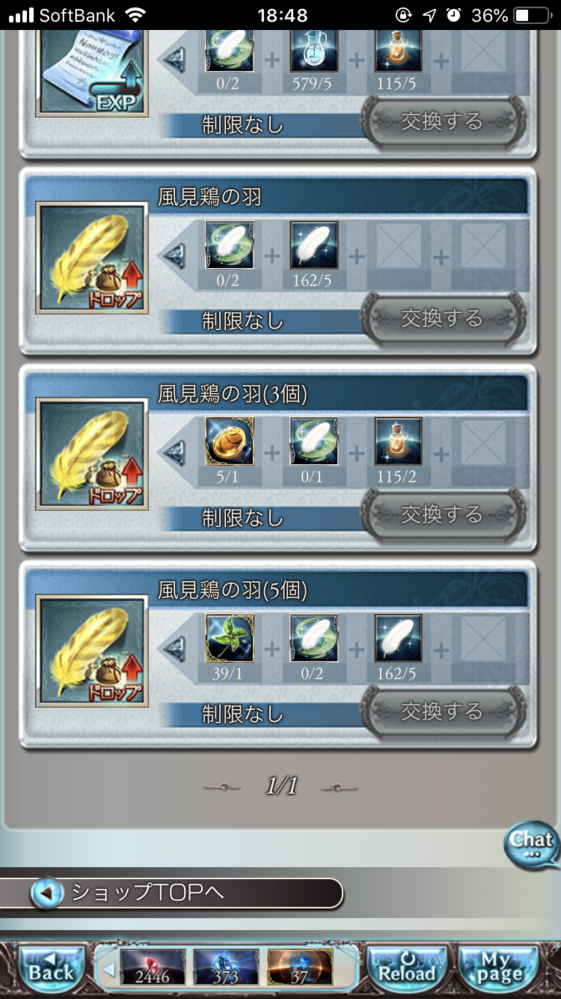Open the EXP scroll item icon

coord(92,72)
